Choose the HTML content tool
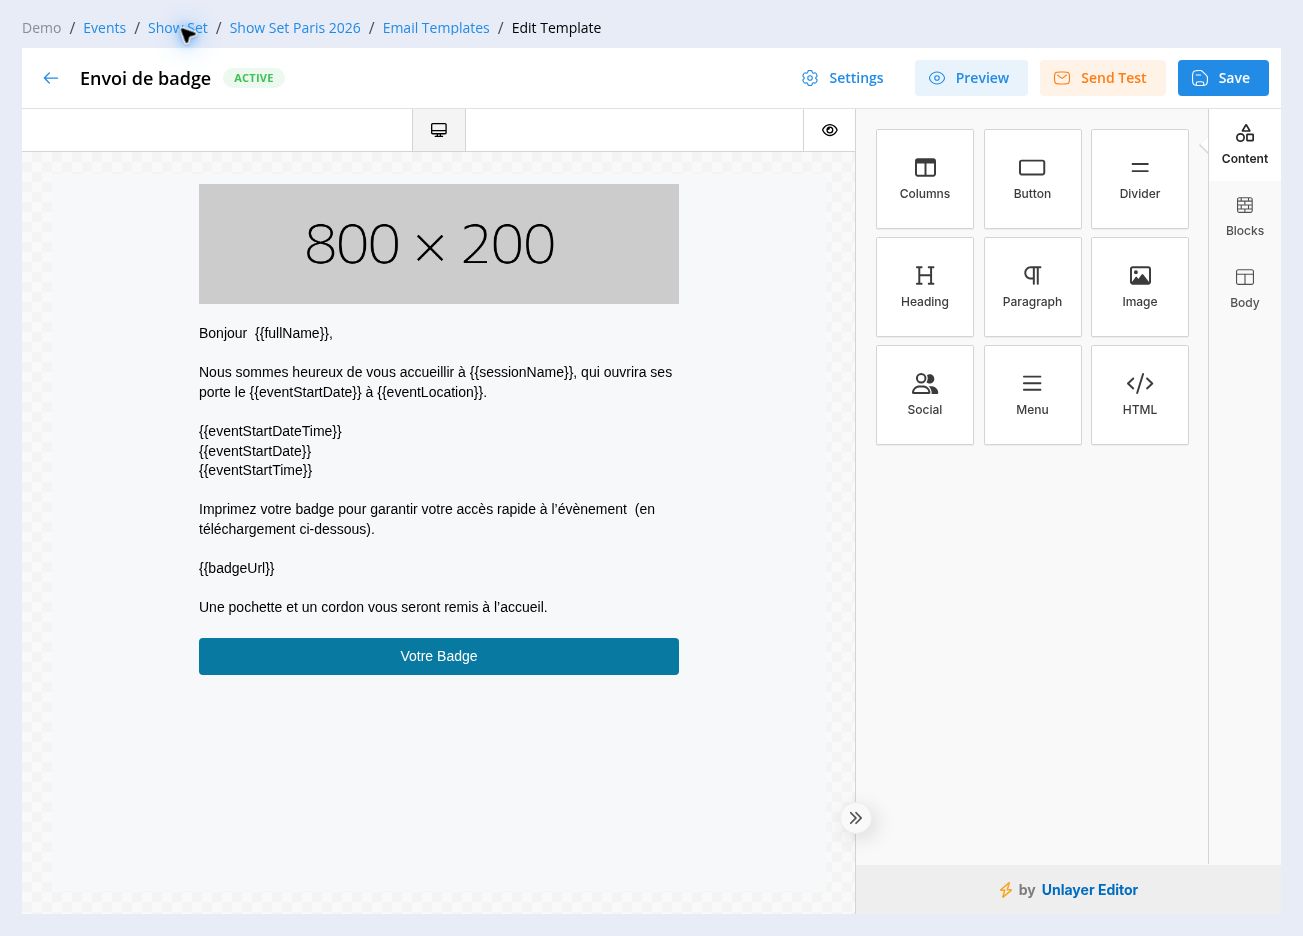This screenshot has height=936, width=1303. click(x=1139, y=395)
